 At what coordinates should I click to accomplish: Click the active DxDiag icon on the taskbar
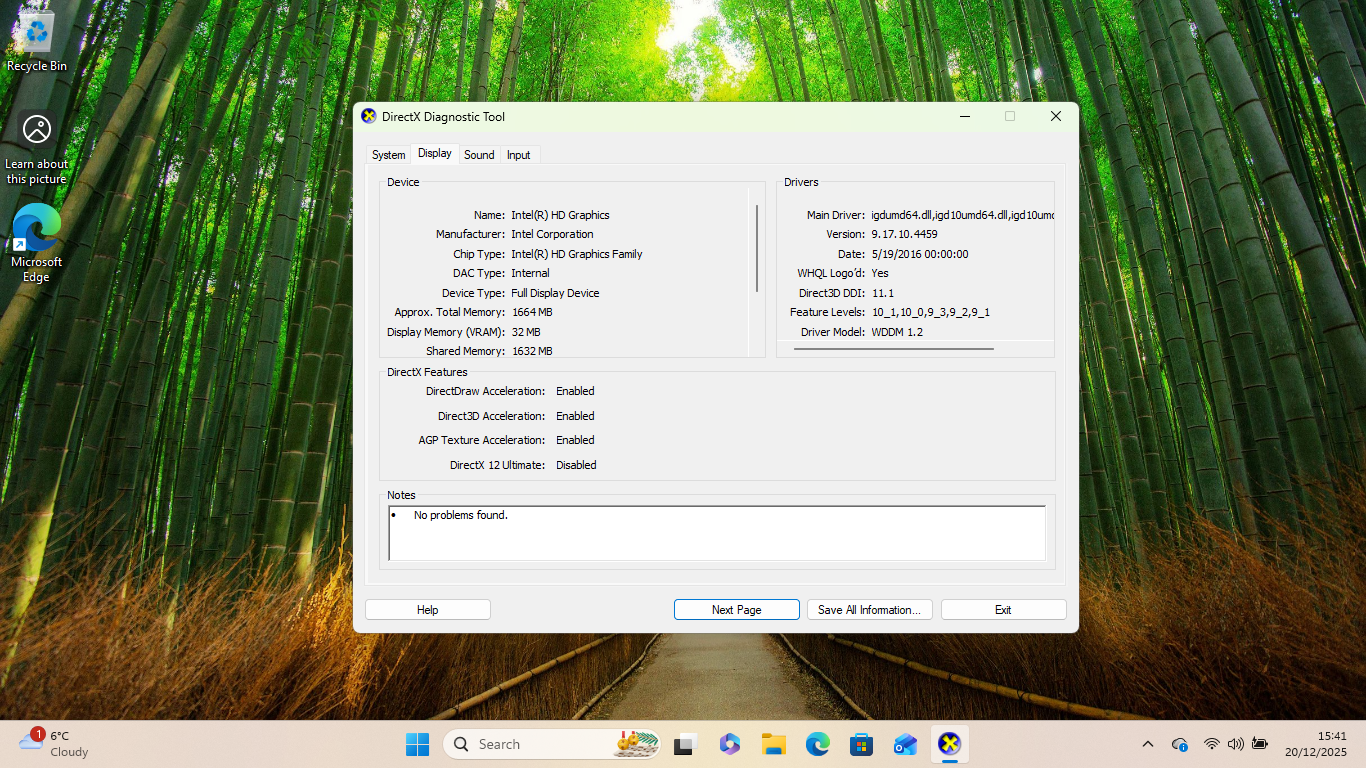[x=949, y=744]
